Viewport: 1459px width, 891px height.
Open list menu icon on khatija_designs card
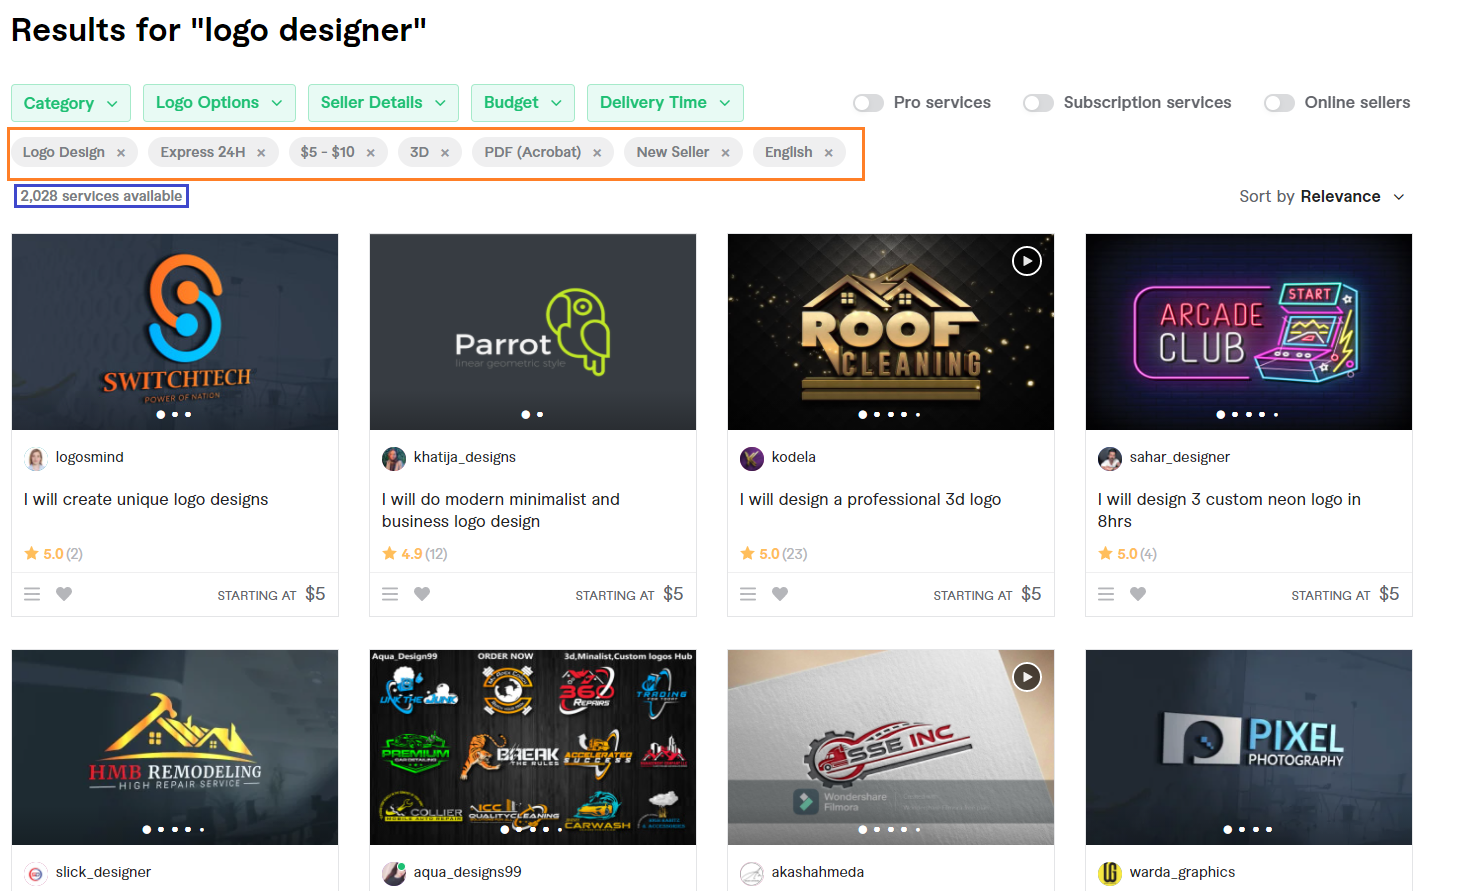(x=390, y=594)
